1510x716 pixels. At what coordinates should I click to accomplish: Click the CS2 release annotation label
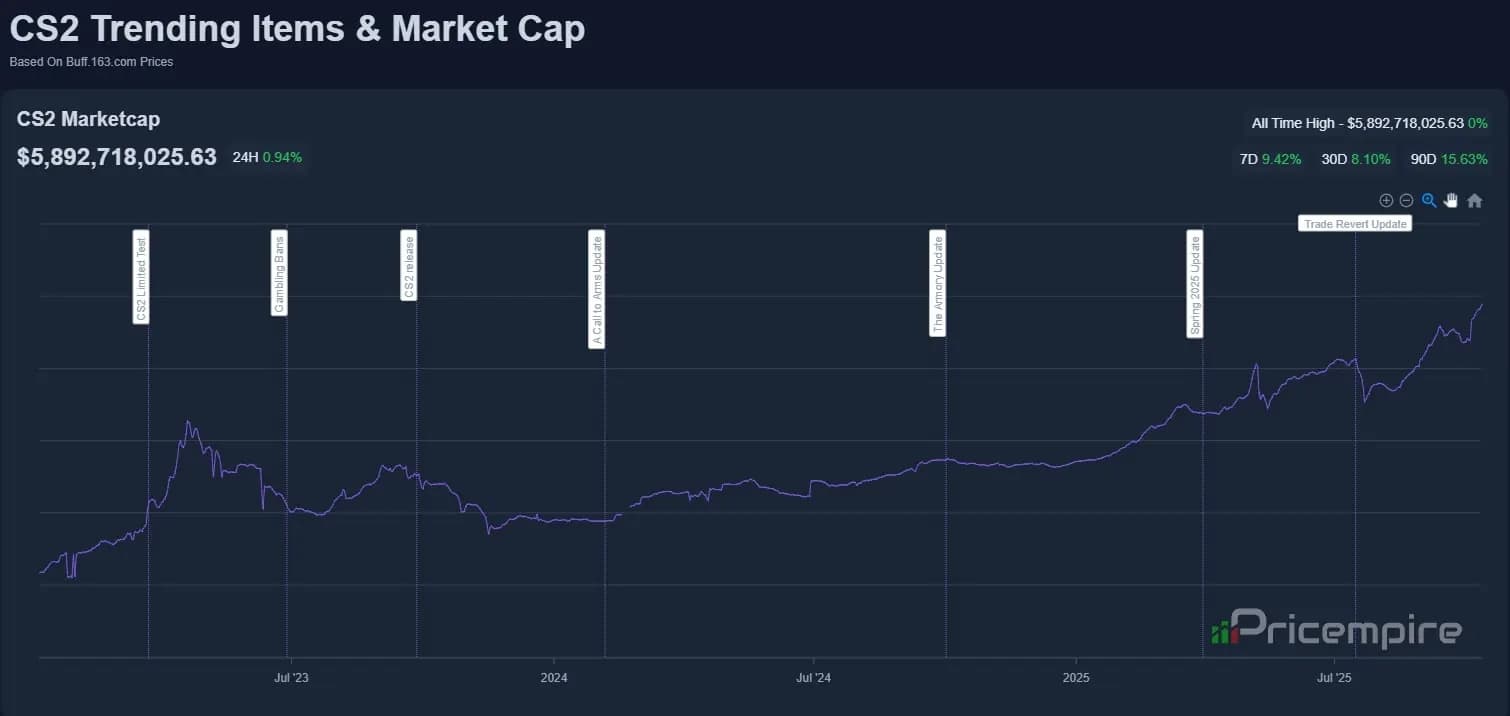click(x=408, y=265)
